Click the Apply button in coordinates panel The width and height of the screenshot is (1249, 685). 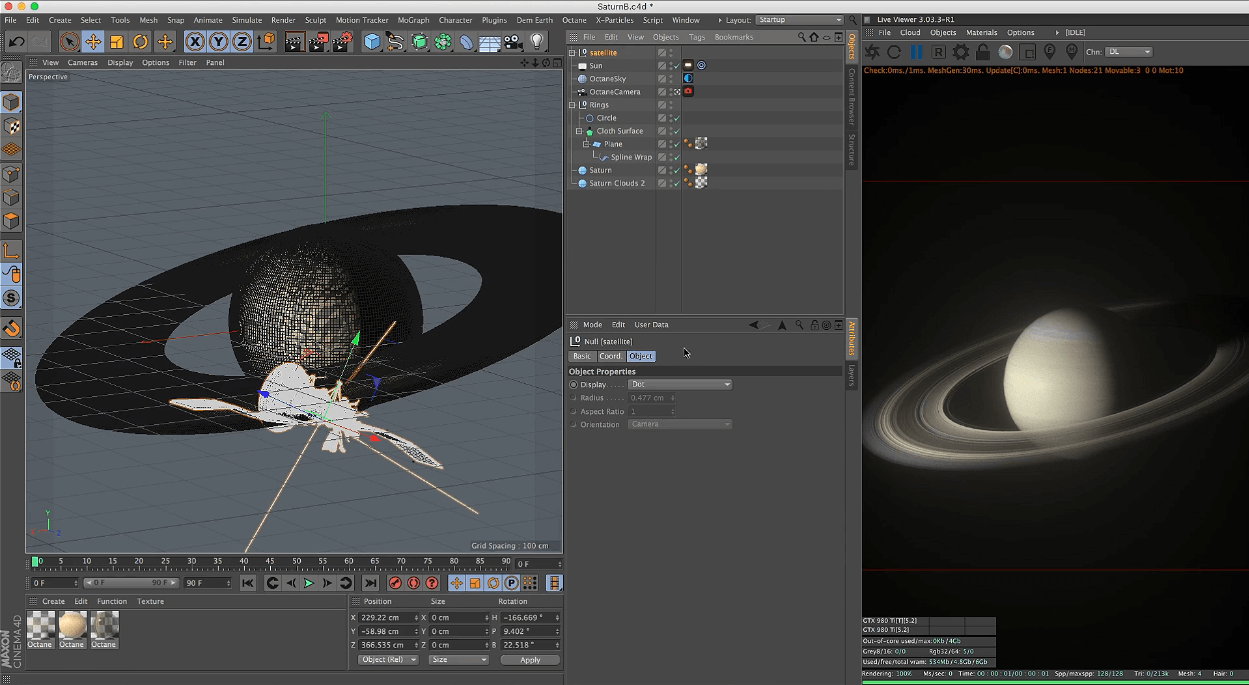coord(530,660)
